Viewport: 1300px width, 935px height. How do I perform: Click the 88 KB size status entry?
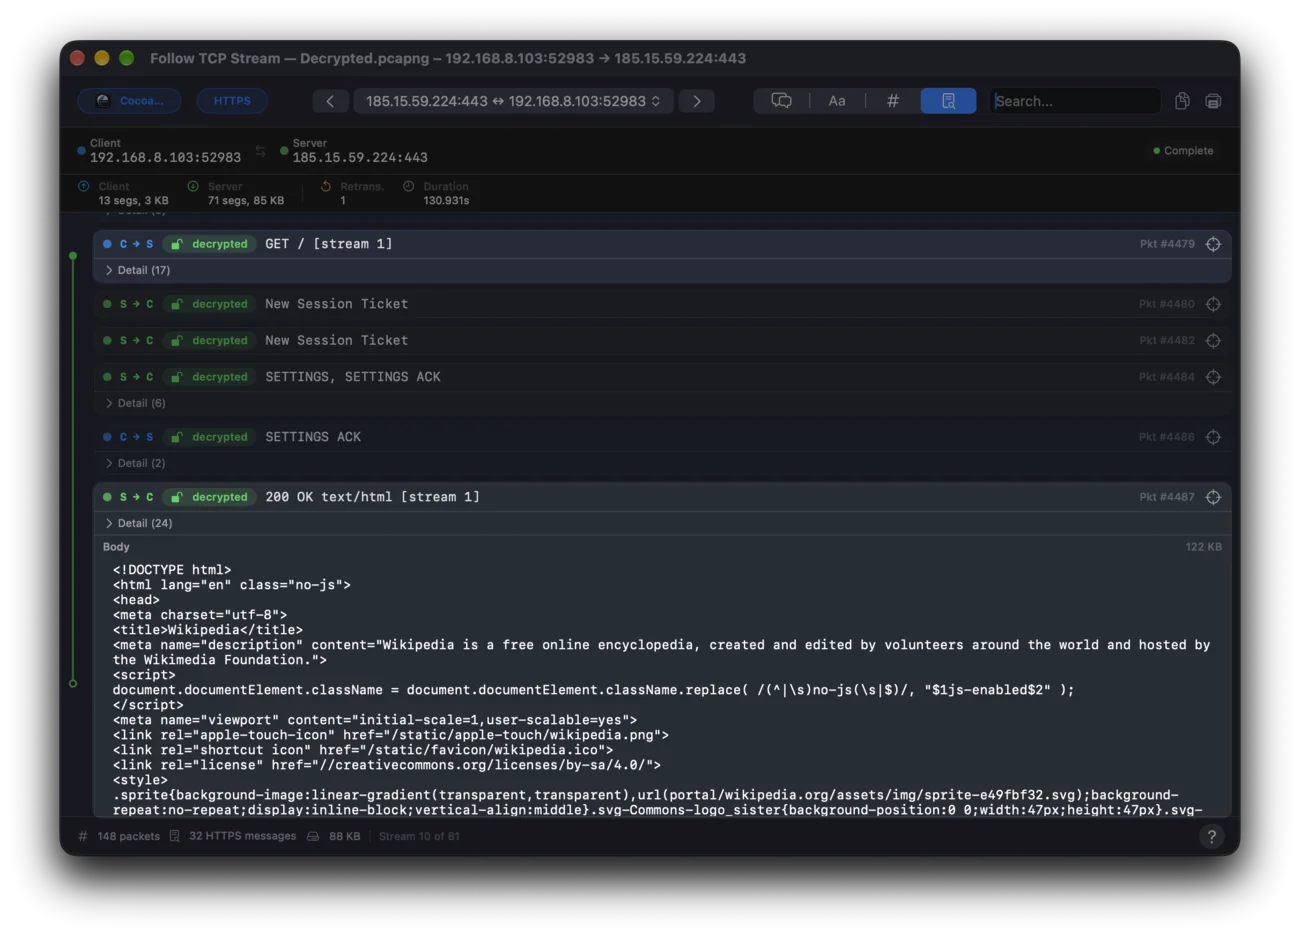(334, 836)
